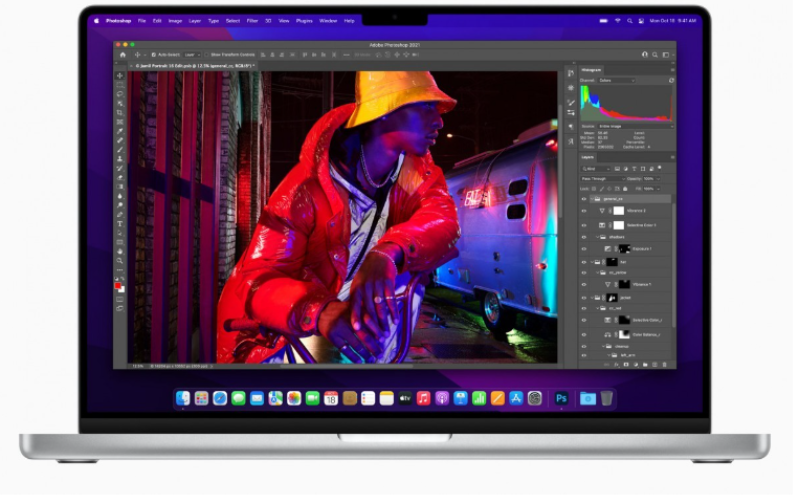The height and width of the screenshot is (500, 799).
Task: Select the Crop tool
Action: click(120, 113)
